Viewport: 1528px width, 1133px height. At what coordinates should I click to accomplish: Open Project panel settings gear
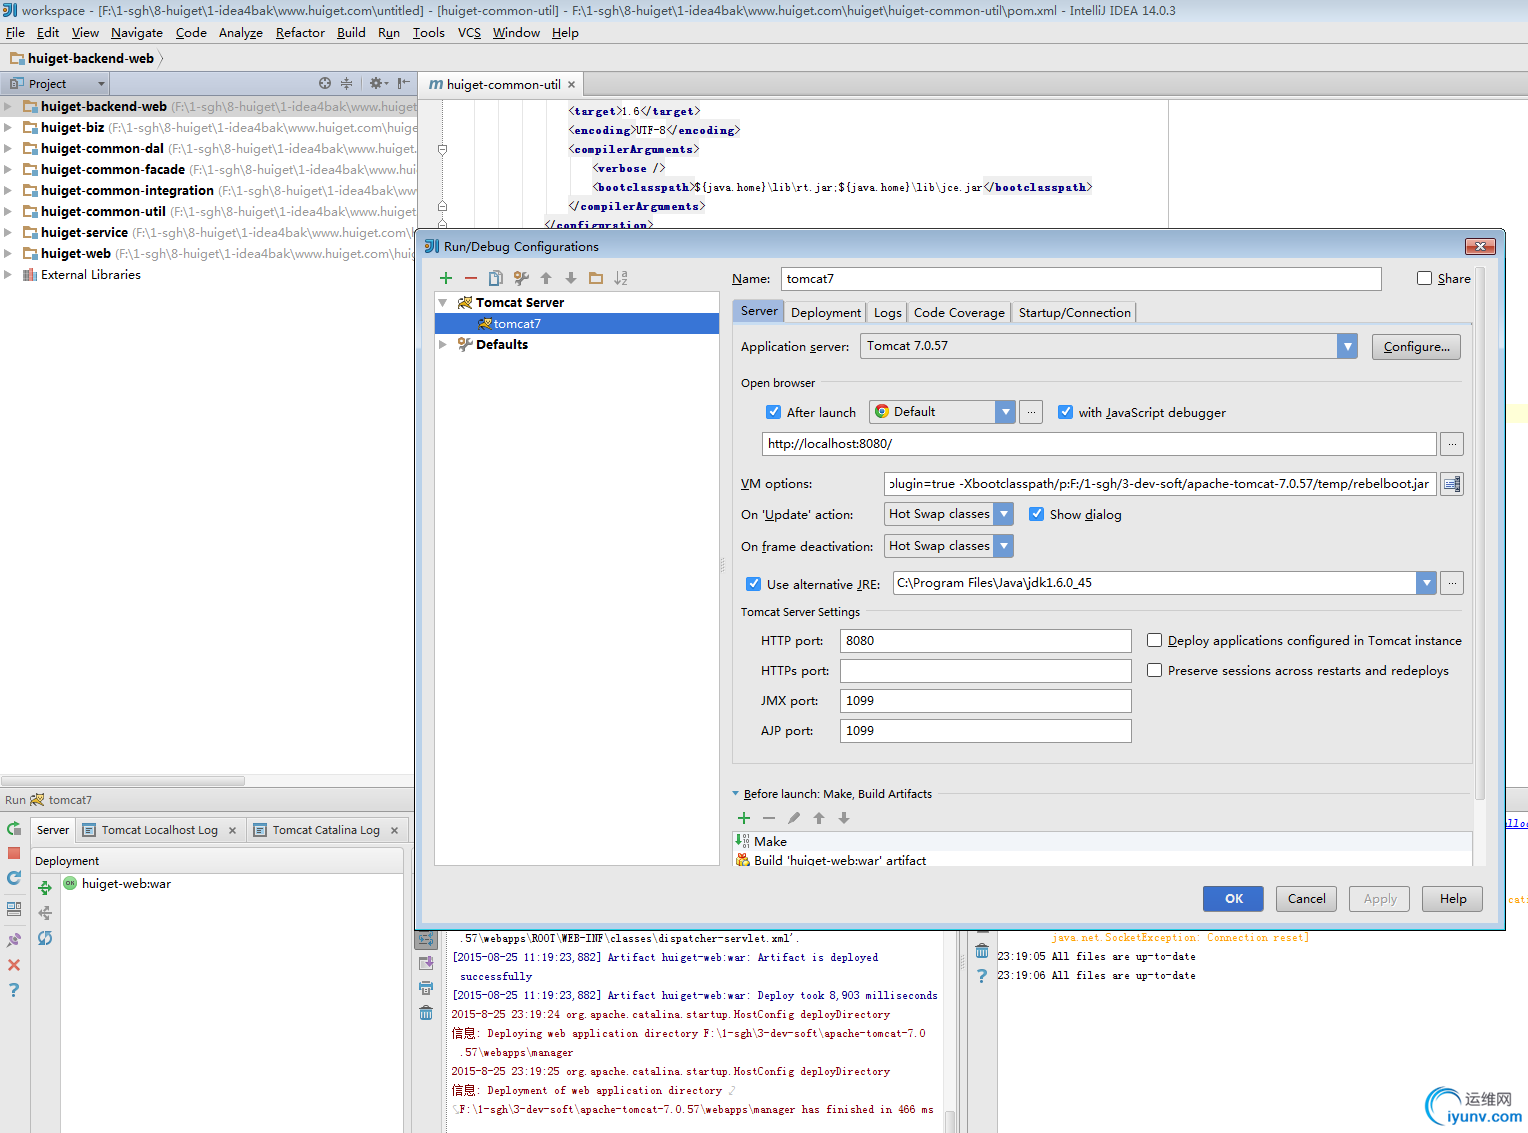coord(377,84)
